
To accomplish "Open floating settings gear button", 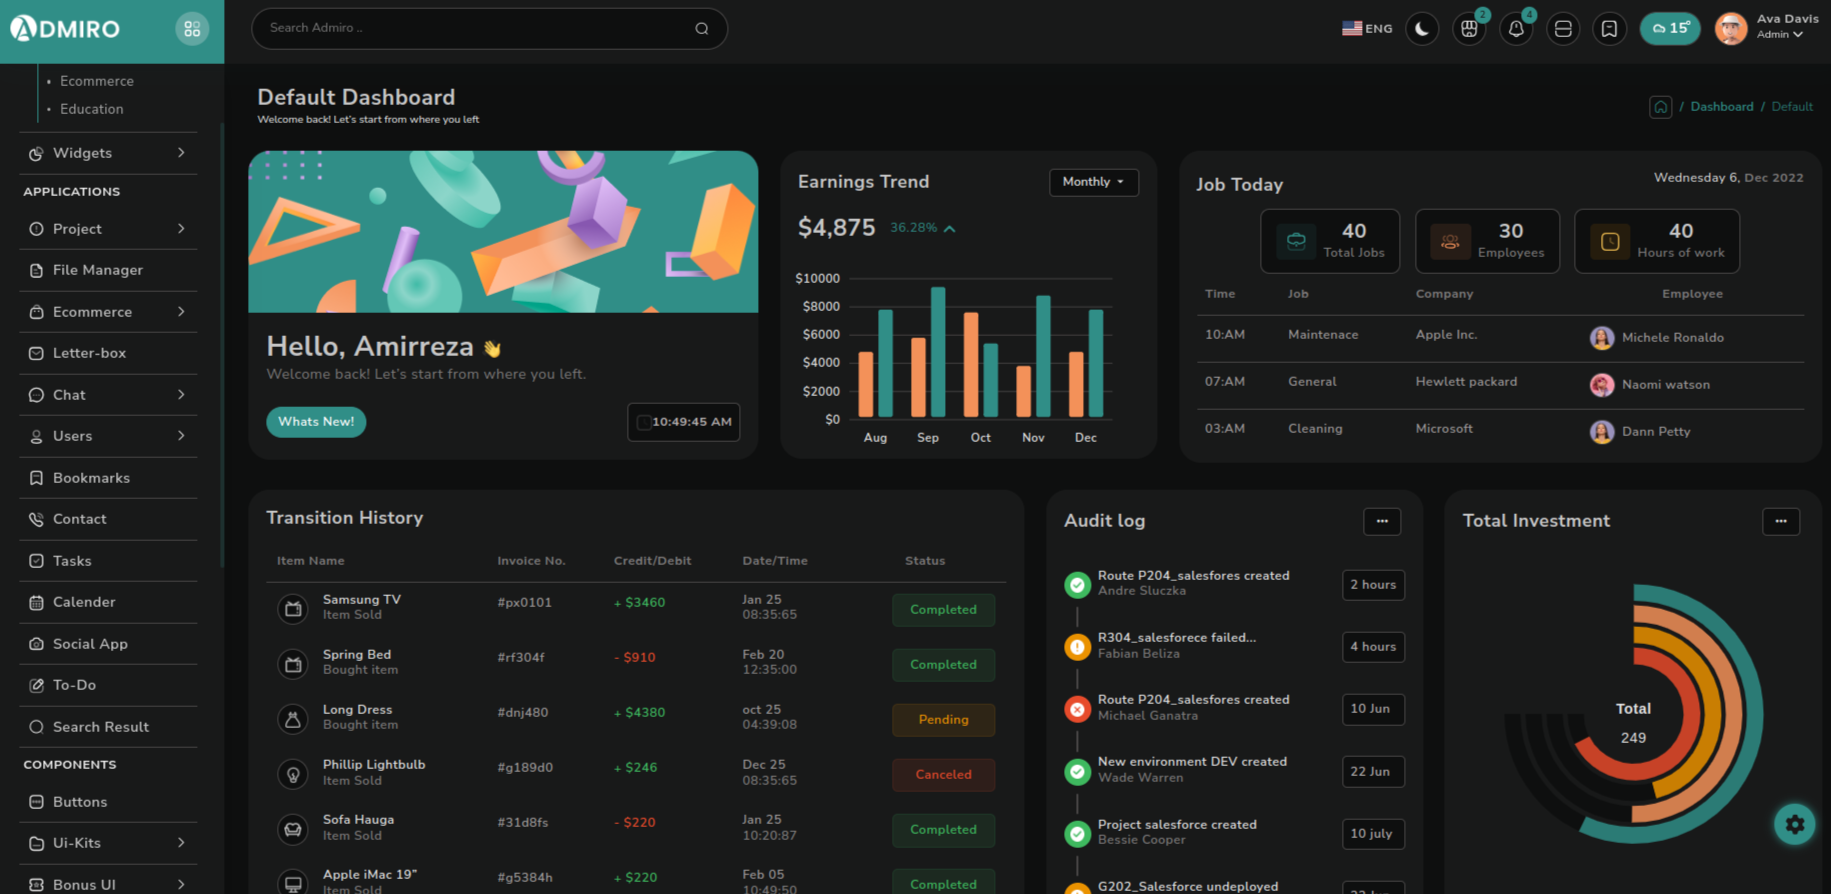I will 1794,824.
